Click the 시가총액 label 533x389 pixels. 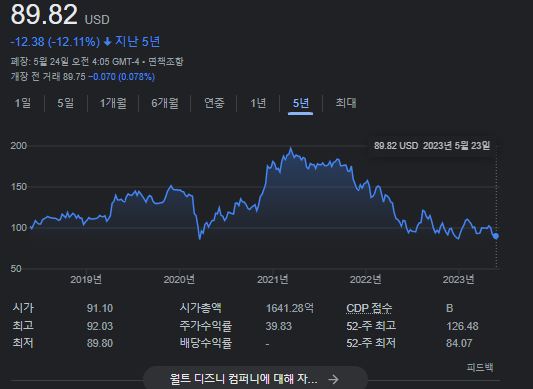coord(201,308)
